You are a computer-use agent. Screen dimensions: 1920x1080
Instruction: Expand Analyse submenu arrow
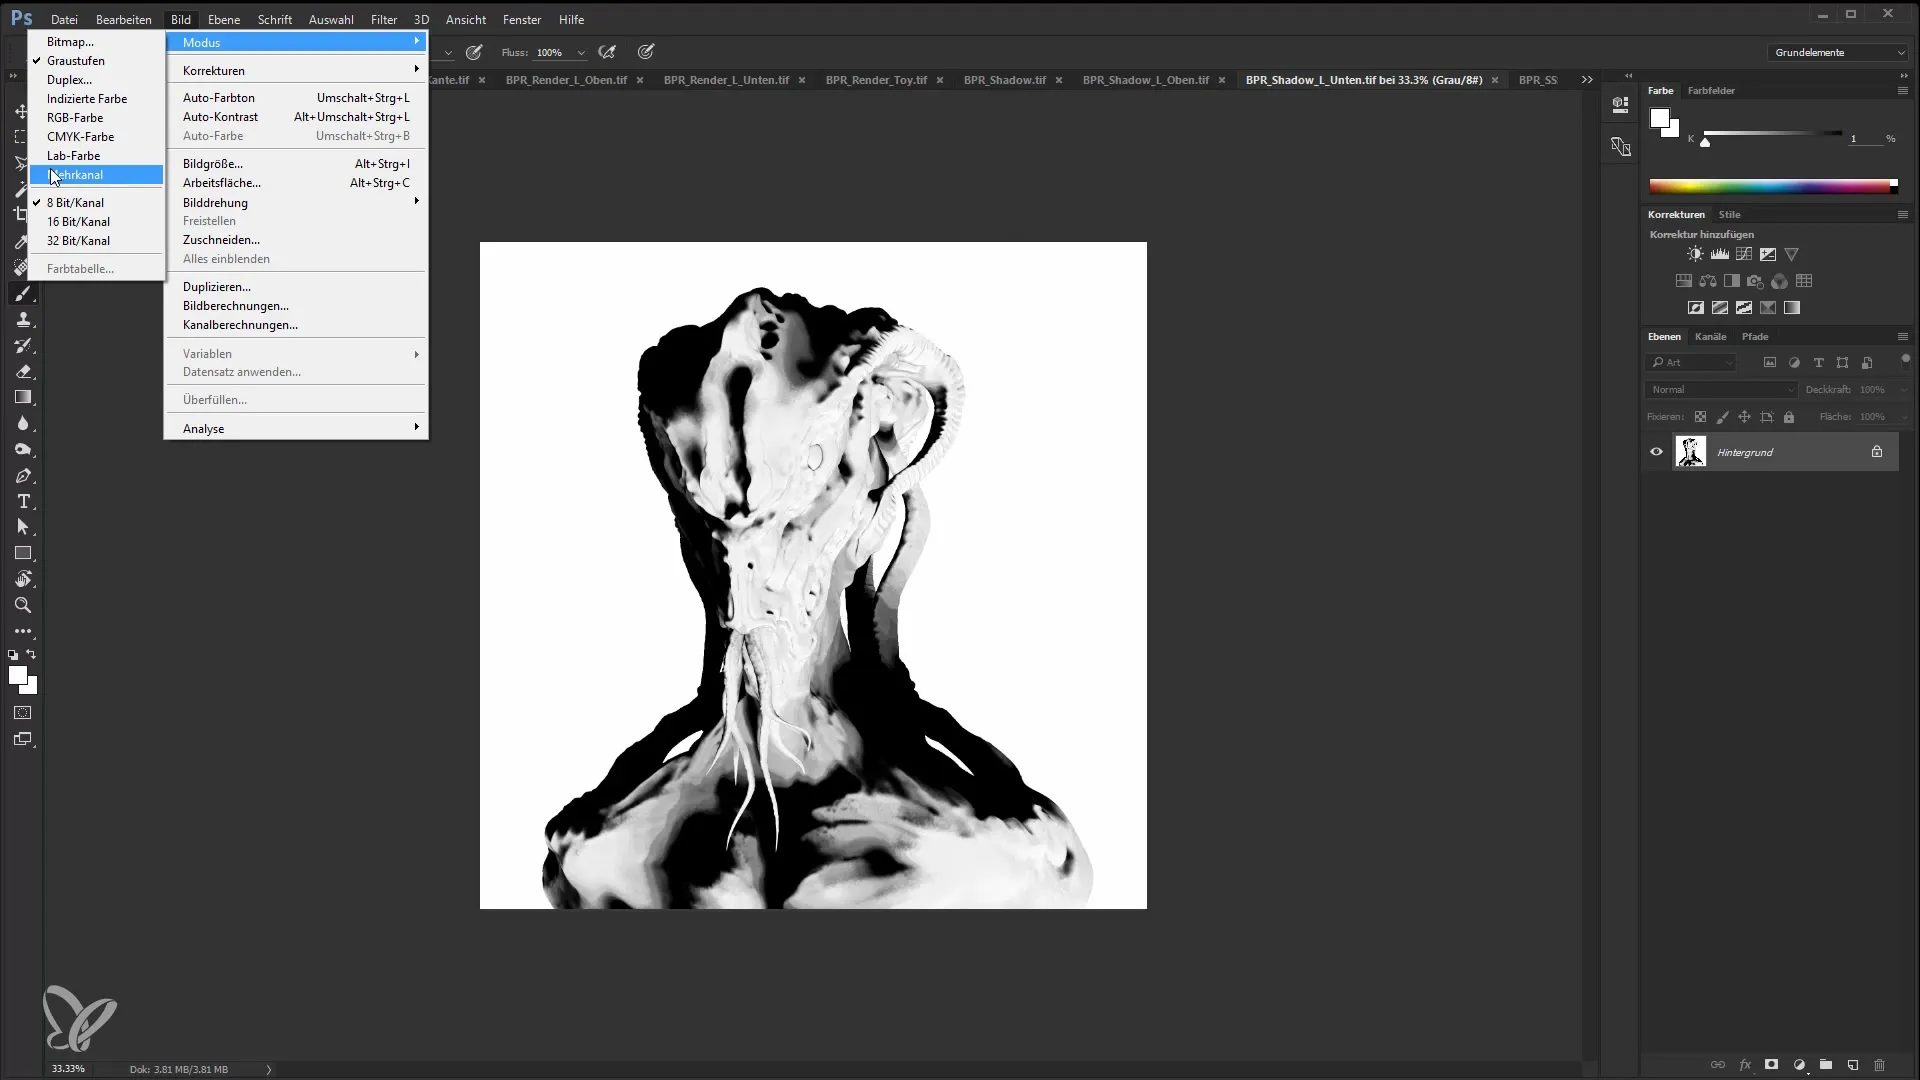tap(418, 429)
